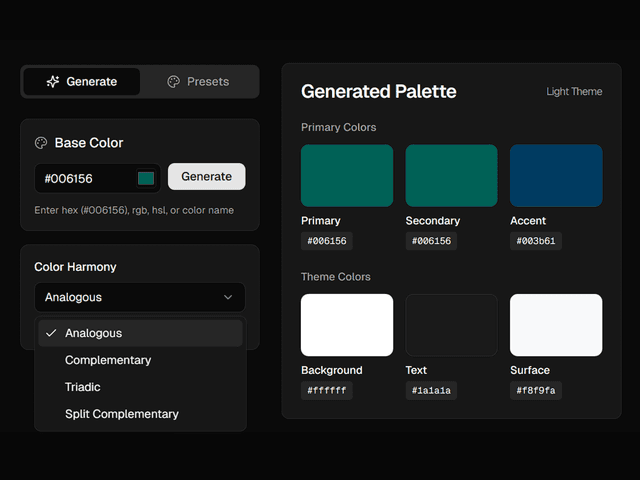
Task: Click the Surface label text
Action: pyautogui.click(x=530, y=370)
